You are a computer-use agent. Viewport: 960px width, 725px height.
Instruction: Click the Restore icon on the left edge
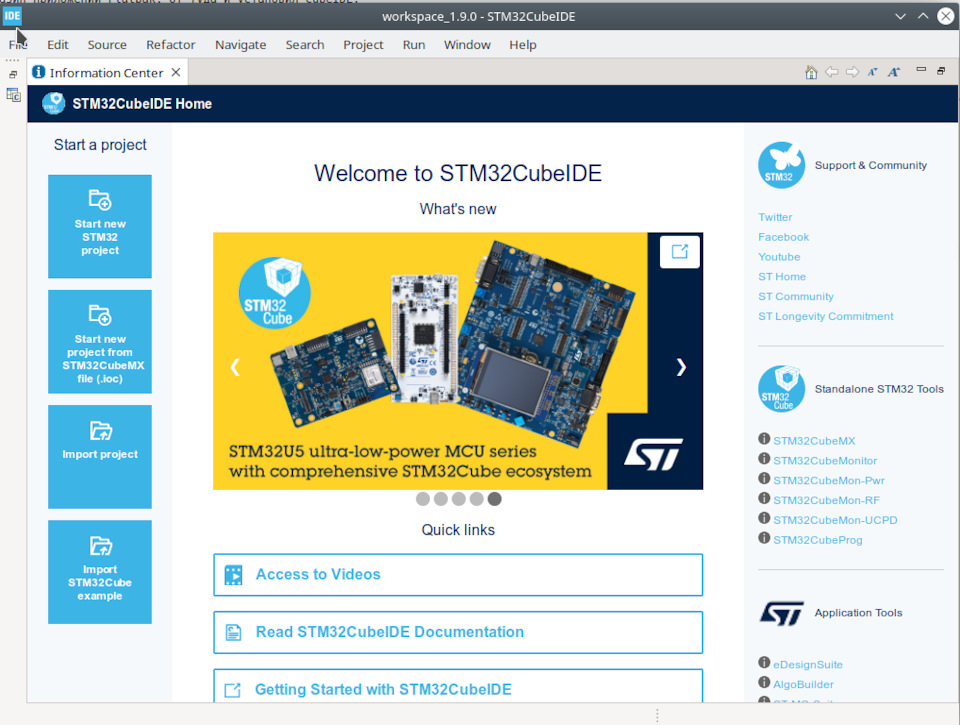[13, 74]
